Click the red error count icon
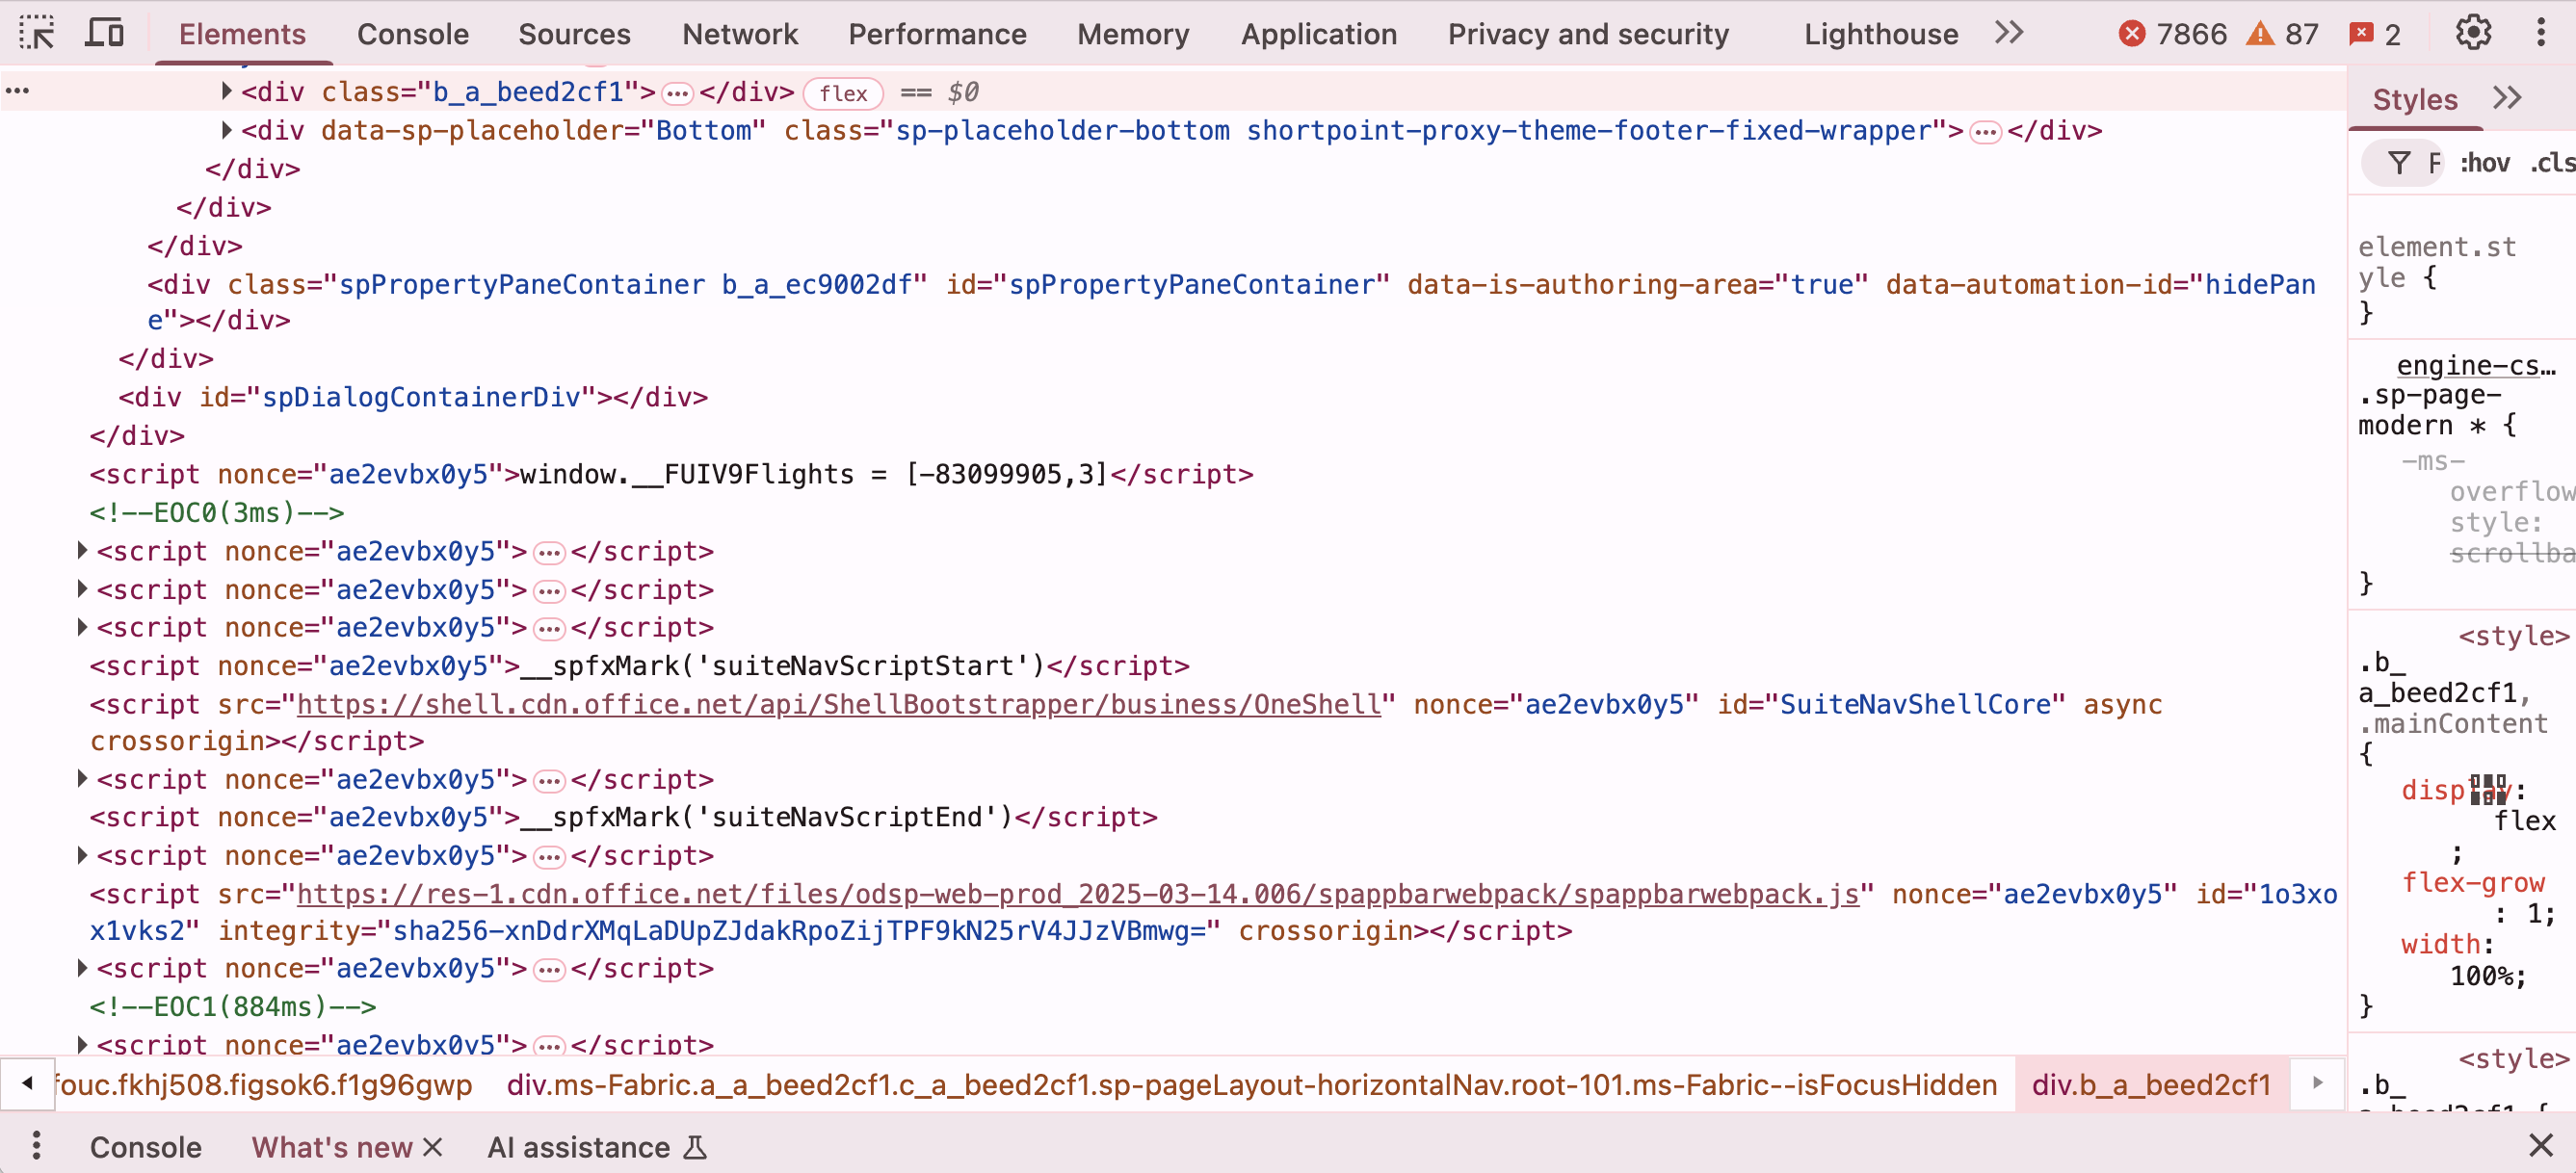The height and width of the screenshot is (1173, 2576). pos(2131,34)
